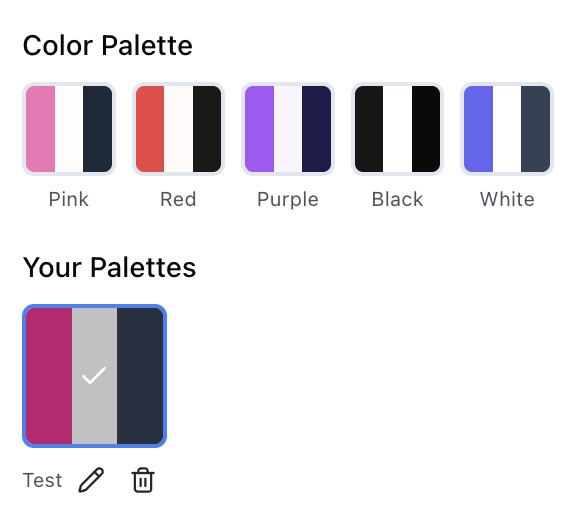Choose the Purple color palette swatch
This screenshot has height=522, width=578.
pyautogui.click(x=288, y=129)
